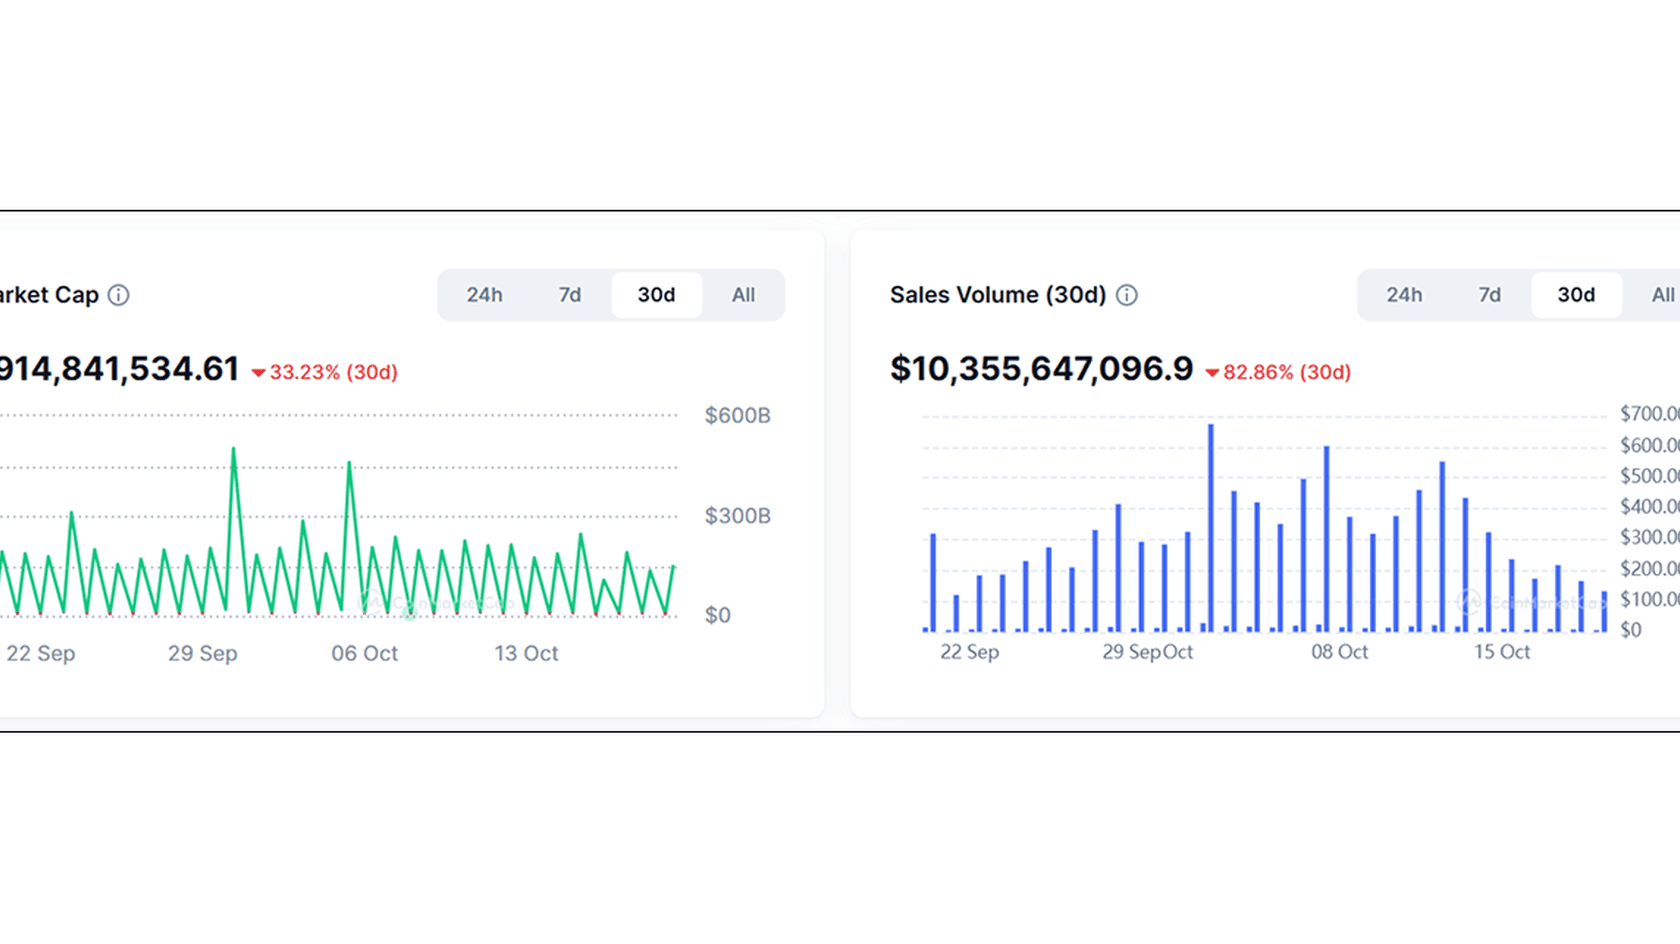Switch Sales Volume chart to 24h
The image size is (1680, 944).
pos(1404,295)
